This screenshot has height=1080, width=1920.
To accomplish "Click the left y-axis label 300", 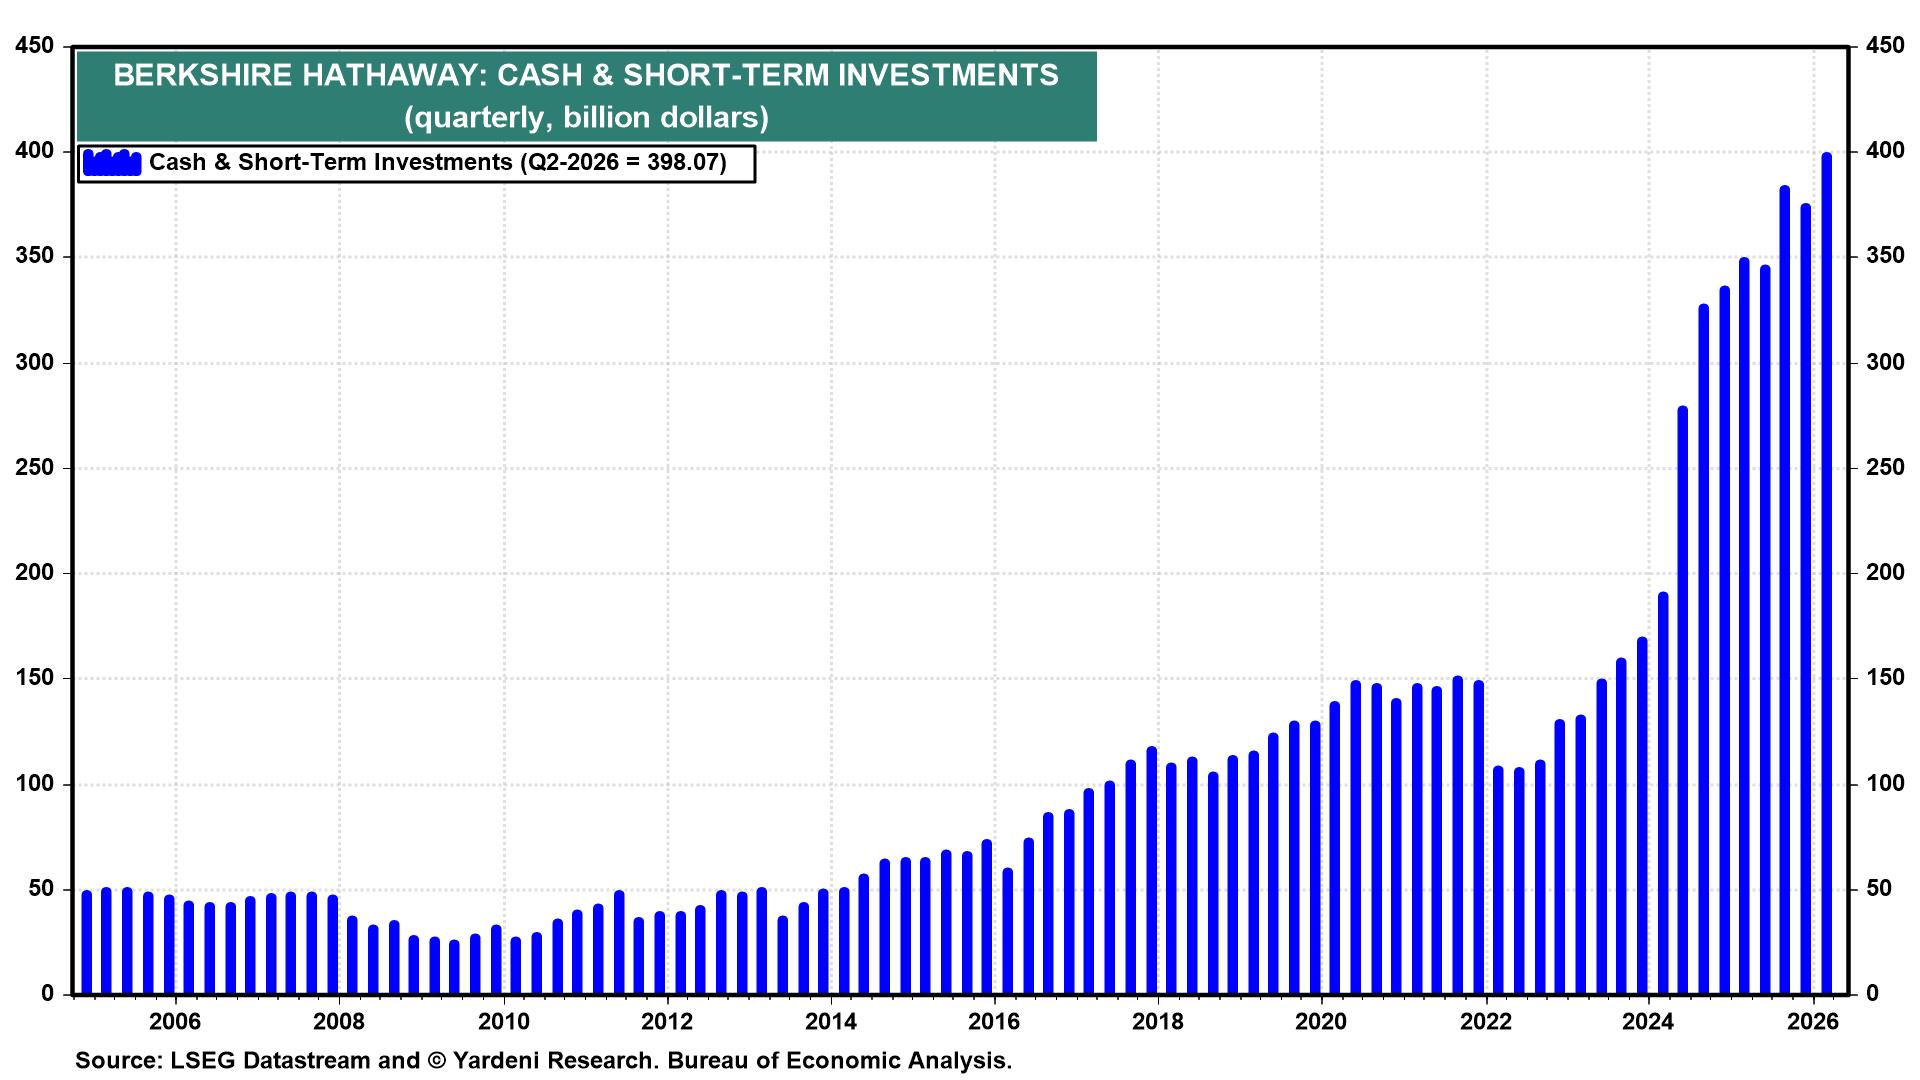I will click(34, 362).
